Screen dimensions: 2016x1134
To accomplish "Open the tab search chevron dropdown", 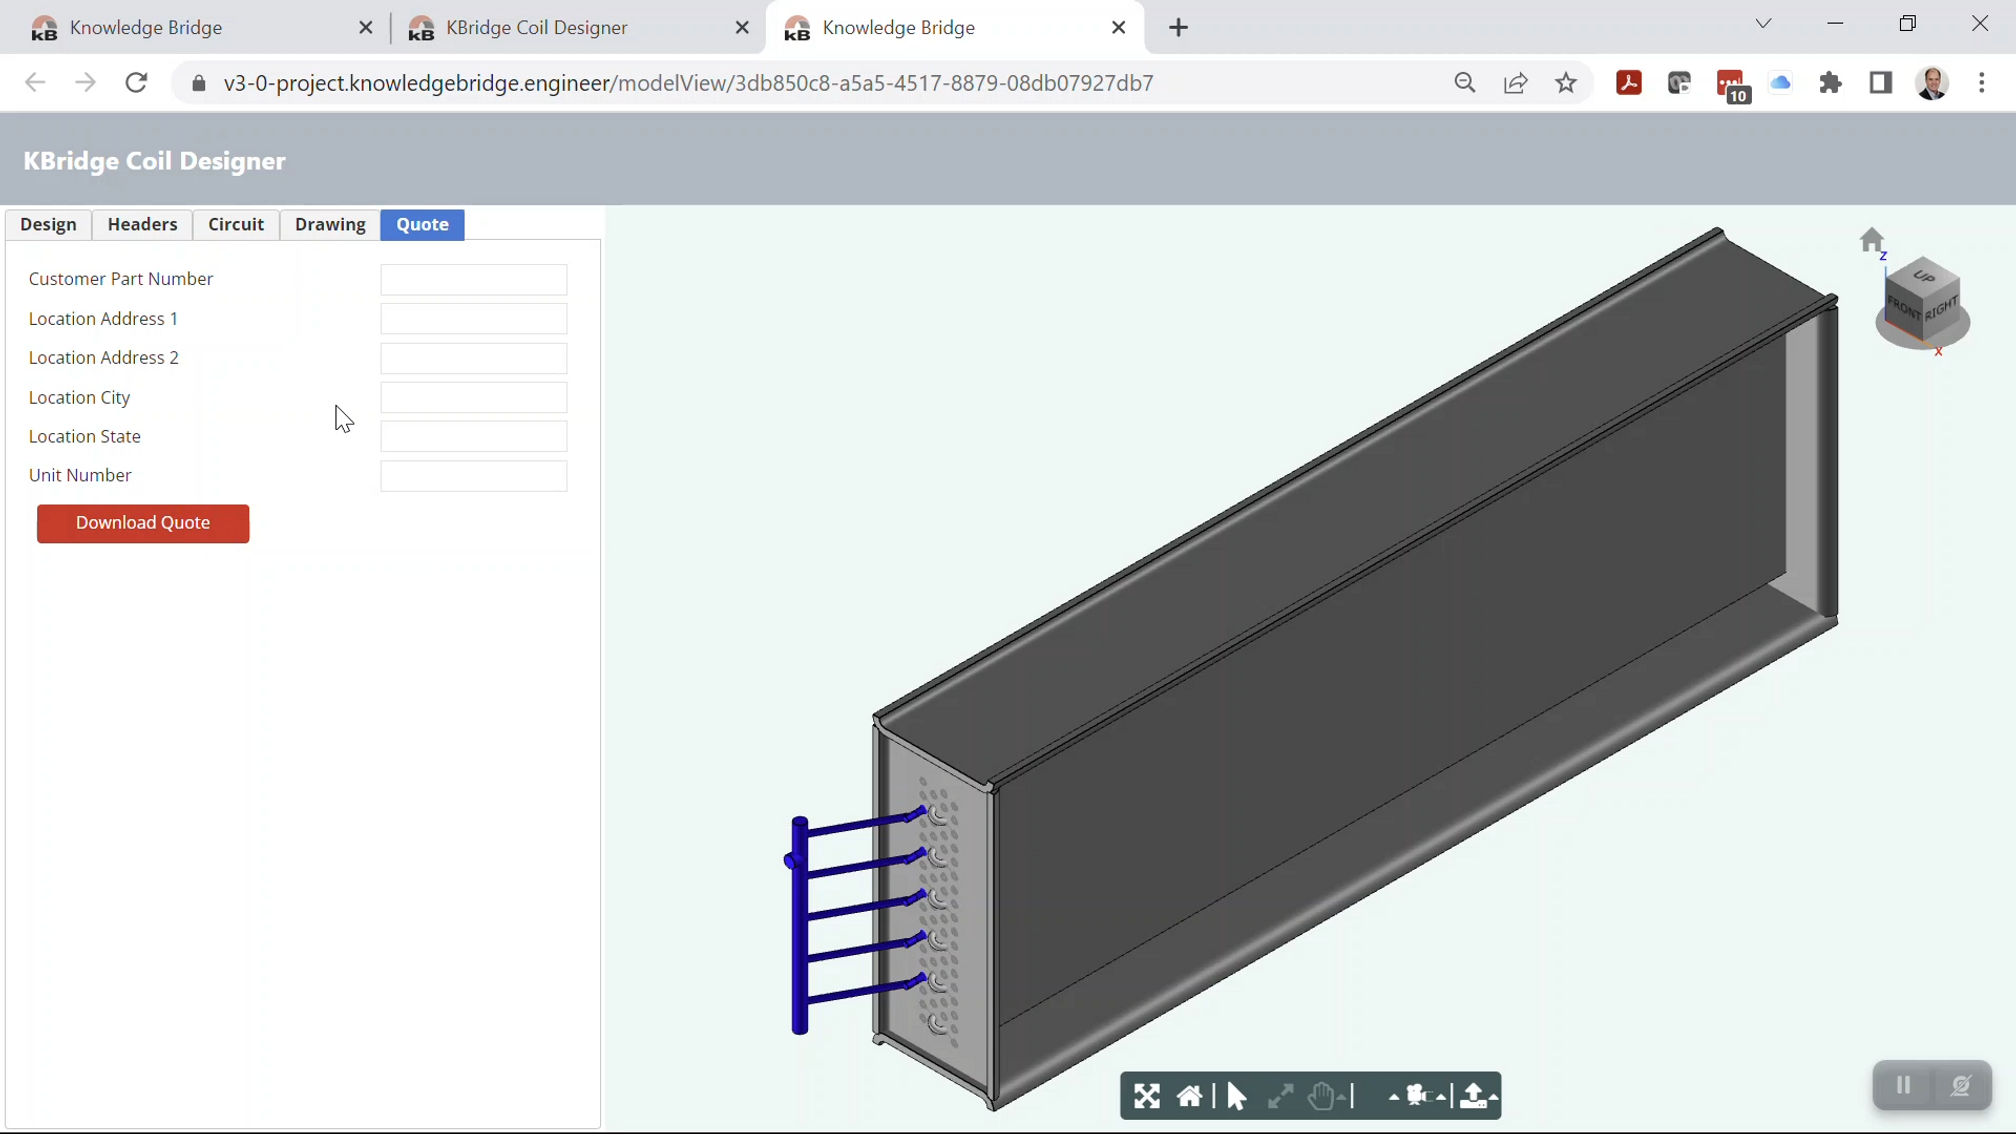I will [1764, 24].
